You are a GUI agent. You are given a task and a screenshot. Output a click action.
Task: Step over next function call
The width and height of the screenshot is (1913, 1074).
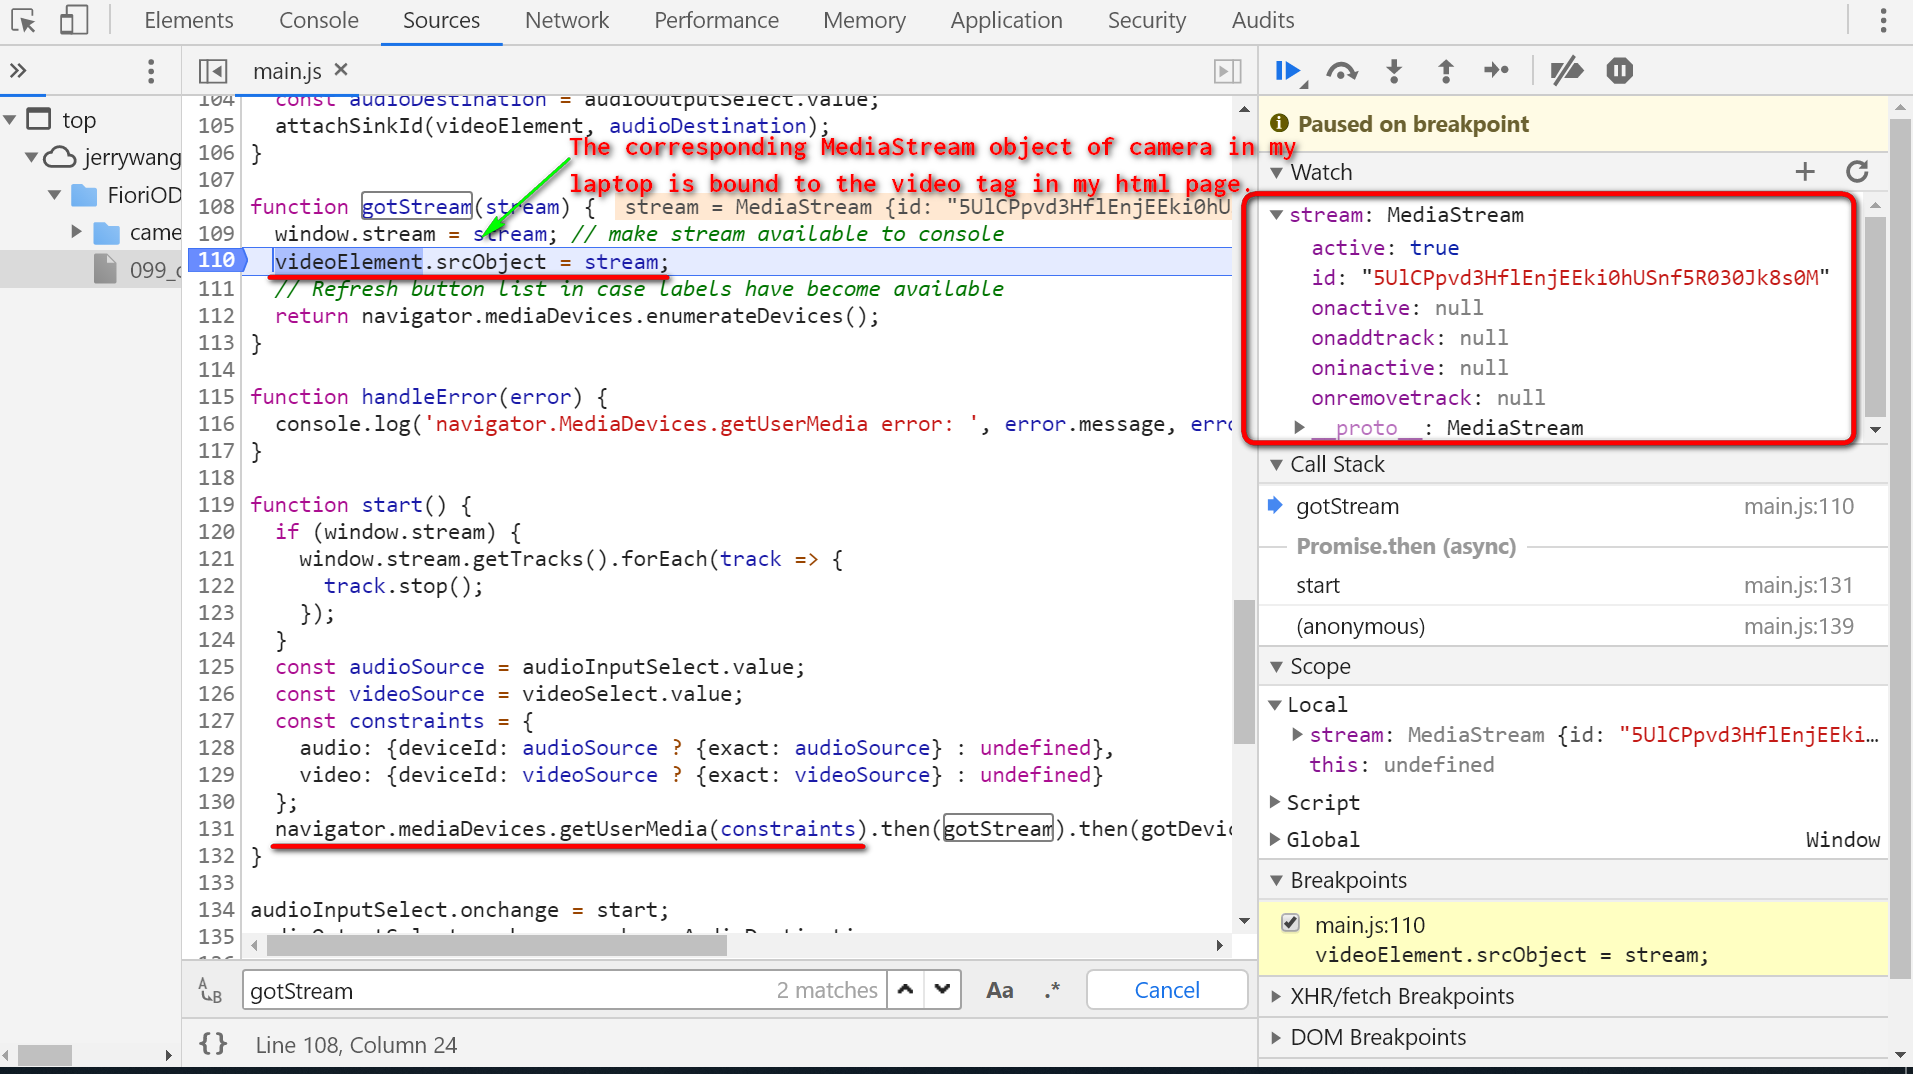point(1341,71)
